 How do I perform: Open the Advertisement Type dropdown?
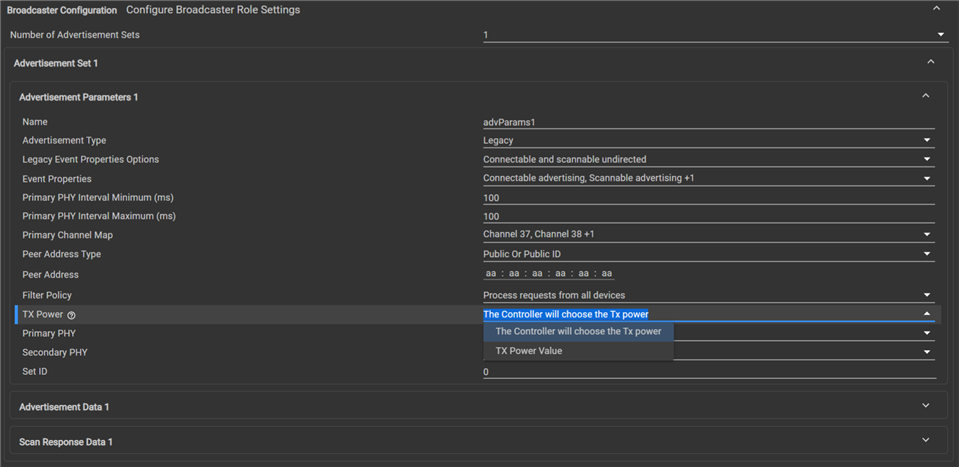[709, 141]
